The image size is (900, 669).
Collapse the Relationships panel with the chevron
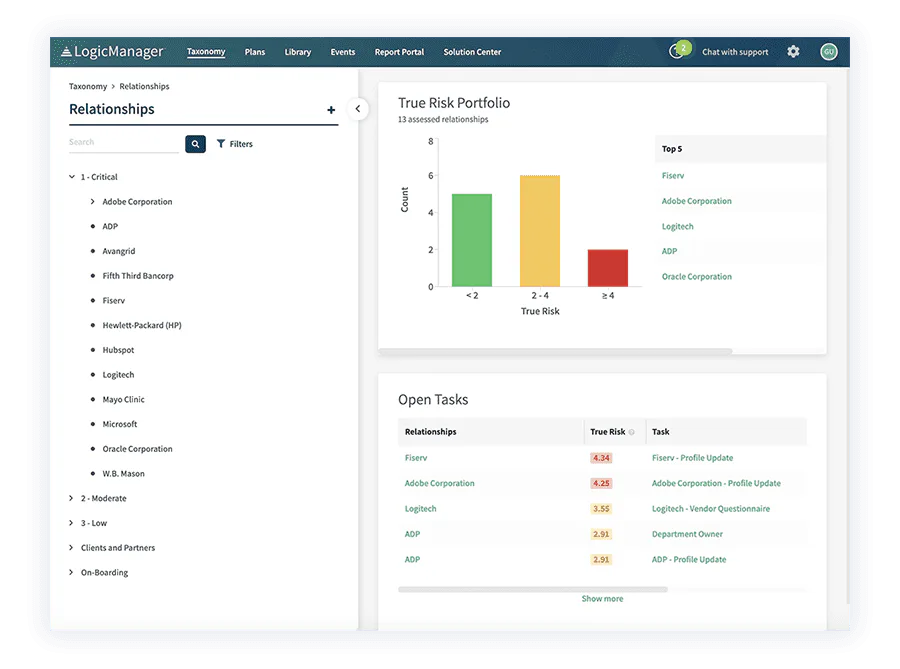[x=357, y=109]
